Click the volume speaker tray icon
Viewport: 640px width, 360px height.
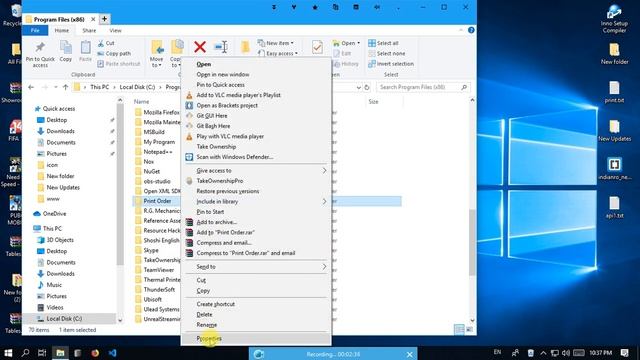click(566, 353)
